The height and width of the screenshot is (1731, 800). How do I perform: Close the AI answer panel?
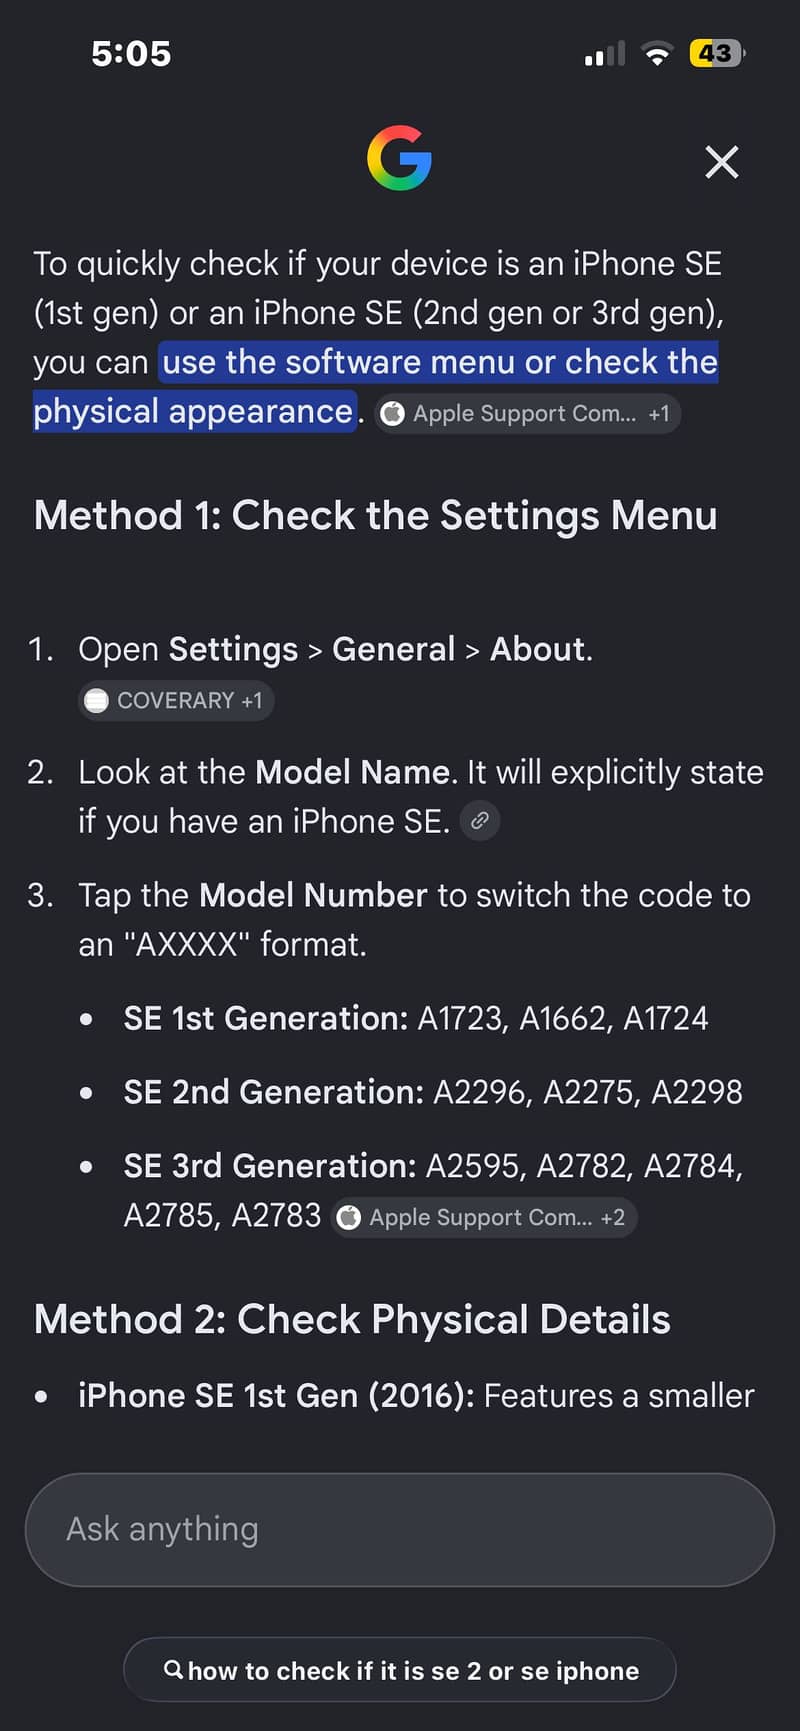[x=721, y=162]
